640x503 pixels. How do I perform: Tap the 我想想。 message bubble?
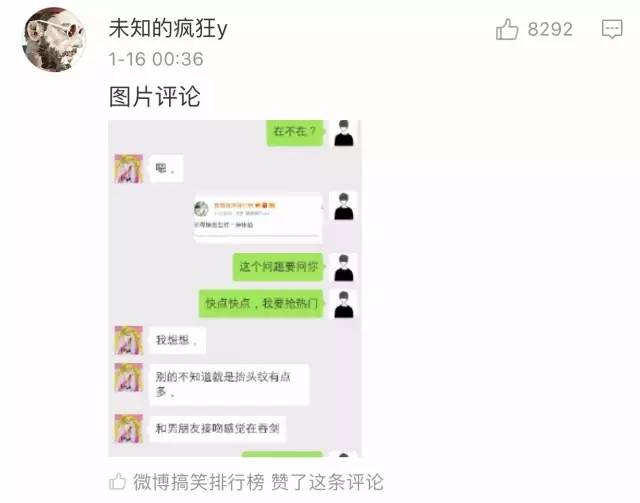(x=177, y=340)
